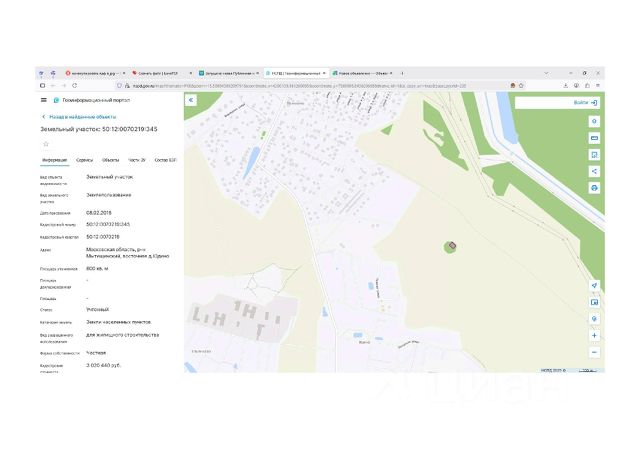The height and width of the screenshot is (466, 640).
Task: Click the Геоинформационный портал logo icon
Action: [56, 100]
